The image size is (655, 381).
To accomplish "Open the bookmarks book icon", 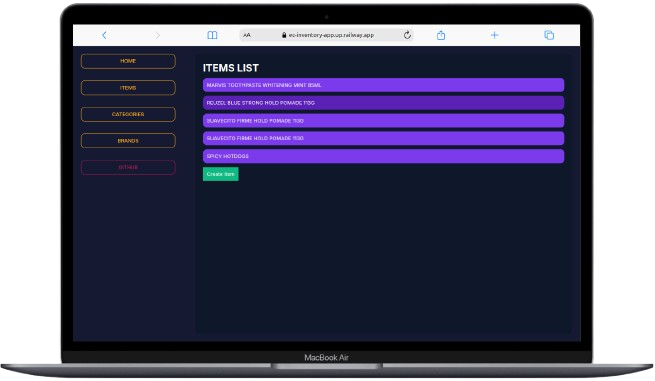I will click(x=212, y=35).
